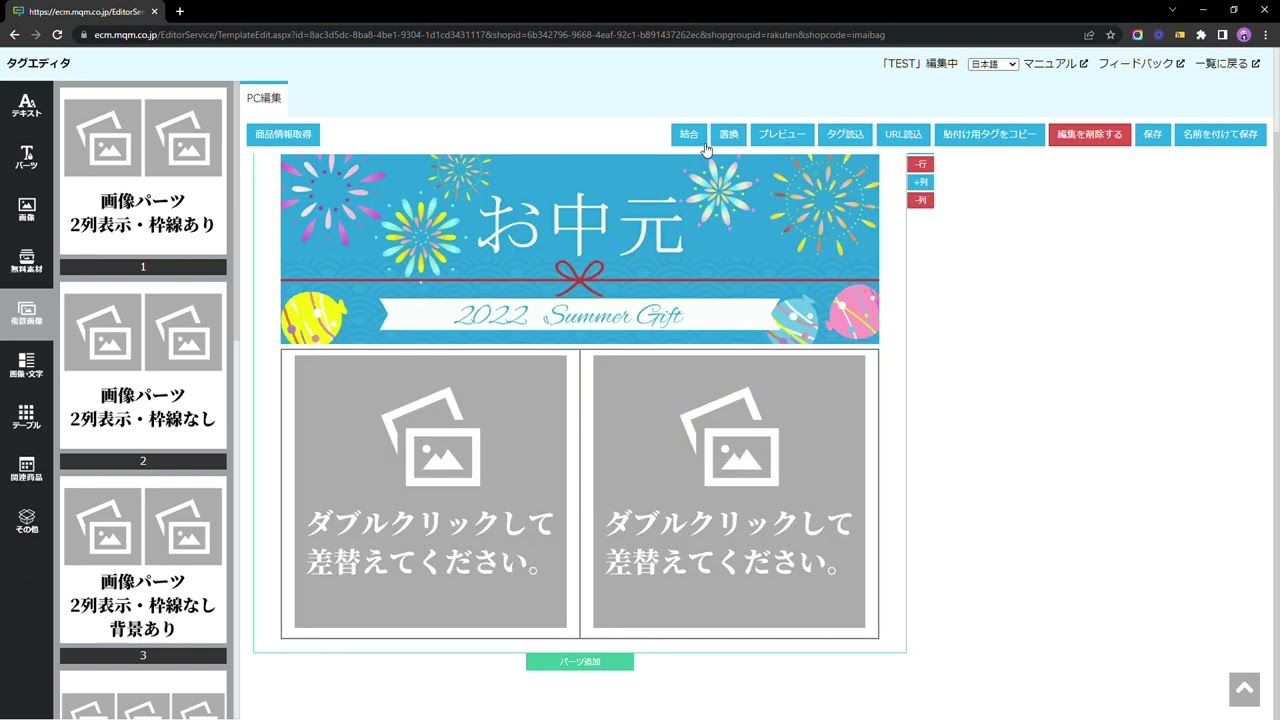Click the 名前を付けて保存 button

pos(1220,134)
